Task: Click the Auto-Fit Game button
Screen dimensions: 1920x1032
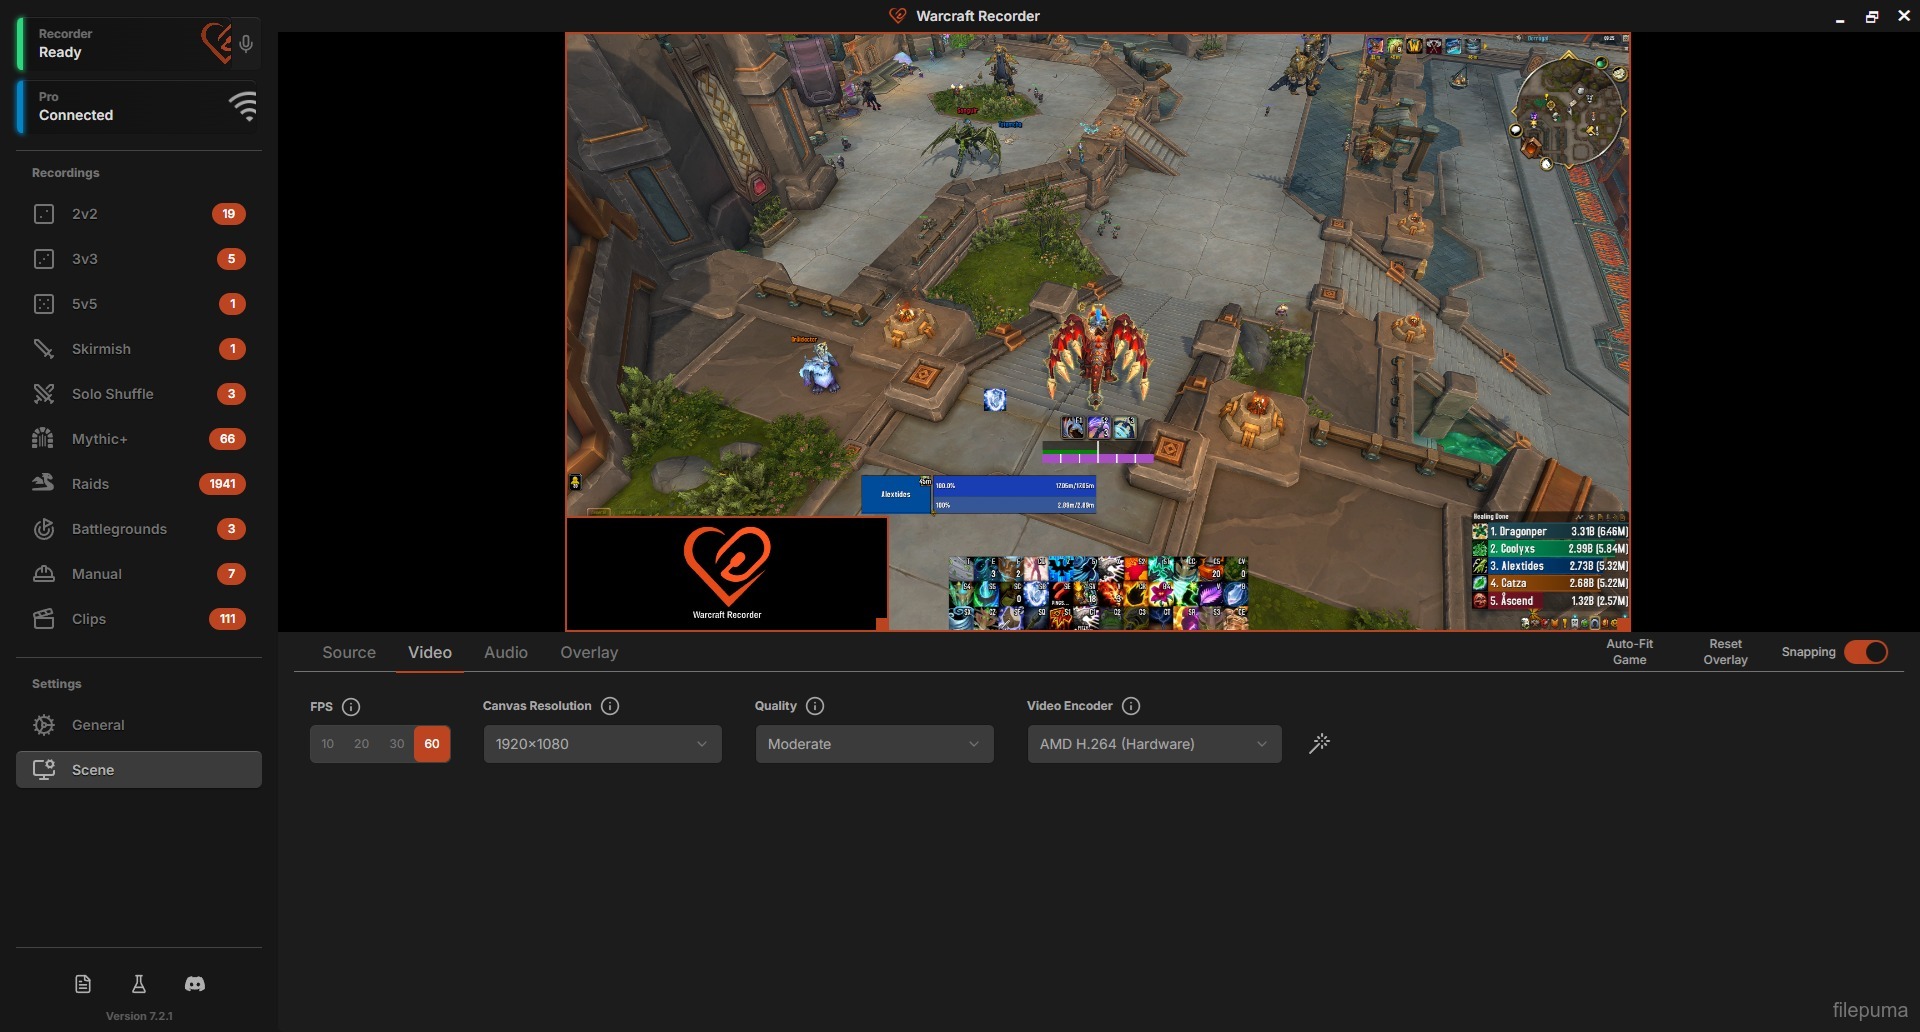Action: click(x=1629, y=652)
